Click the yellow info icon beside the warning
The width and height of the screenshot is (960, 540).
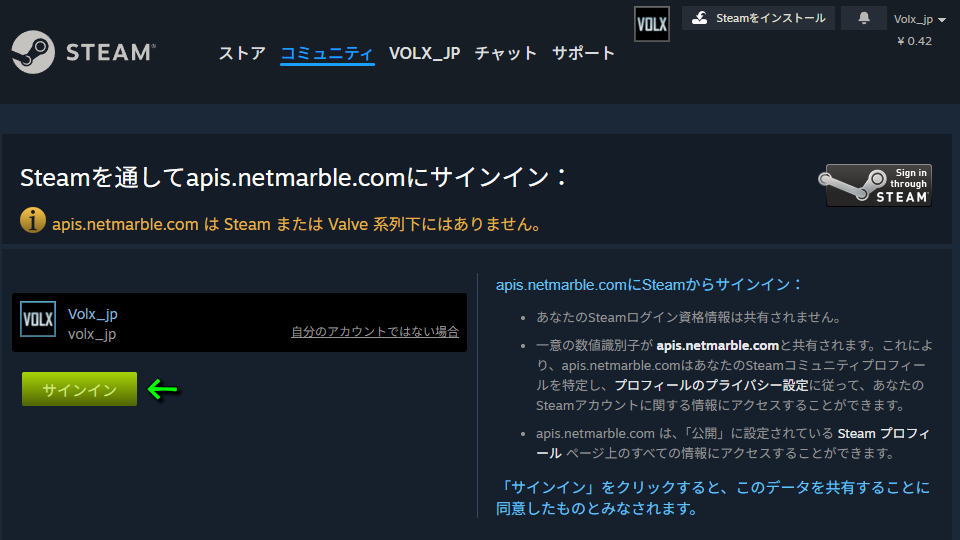click(x=33, y=220)
